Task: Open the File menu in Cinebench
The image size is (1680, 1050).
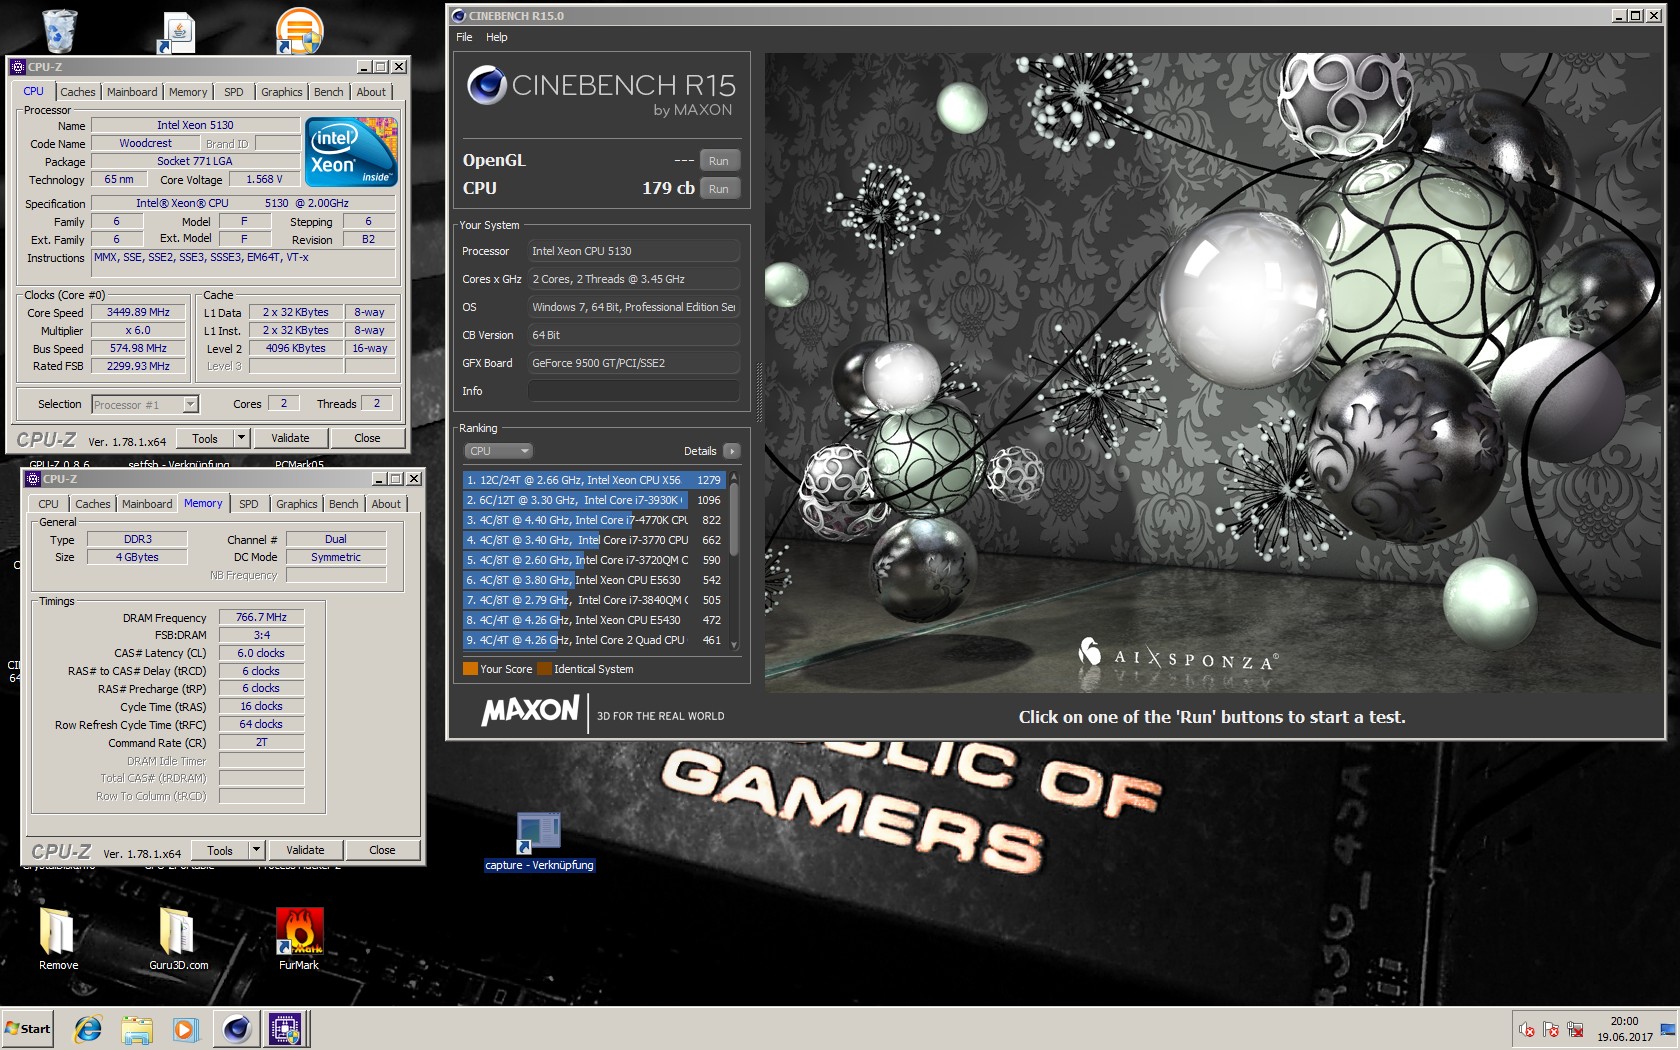Action: tap(464, 37)
